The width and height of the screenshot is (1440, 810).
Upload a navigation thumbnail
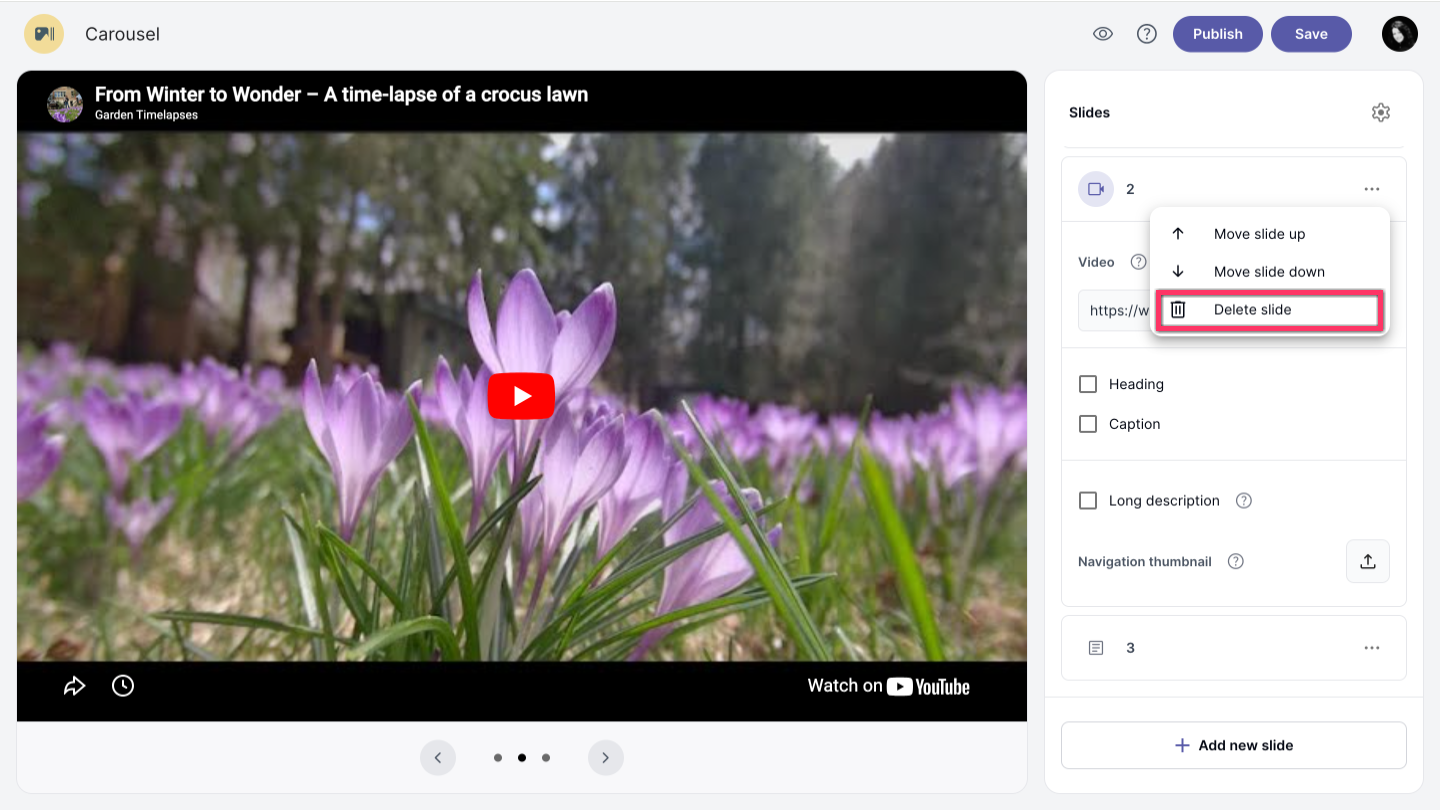point(1367,561)
